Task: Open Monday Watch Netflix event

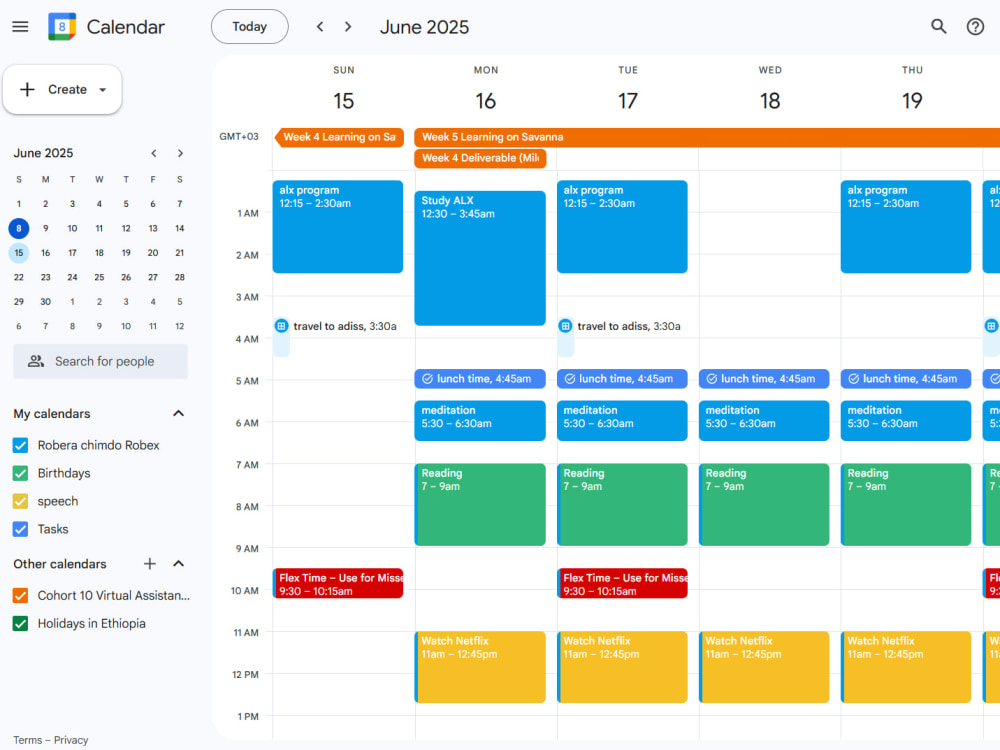Action: click(480, 667)
